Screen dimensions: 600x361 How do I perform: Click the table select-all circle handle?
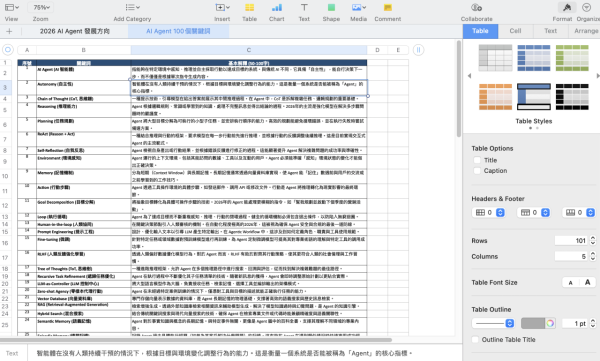(8, 50)
